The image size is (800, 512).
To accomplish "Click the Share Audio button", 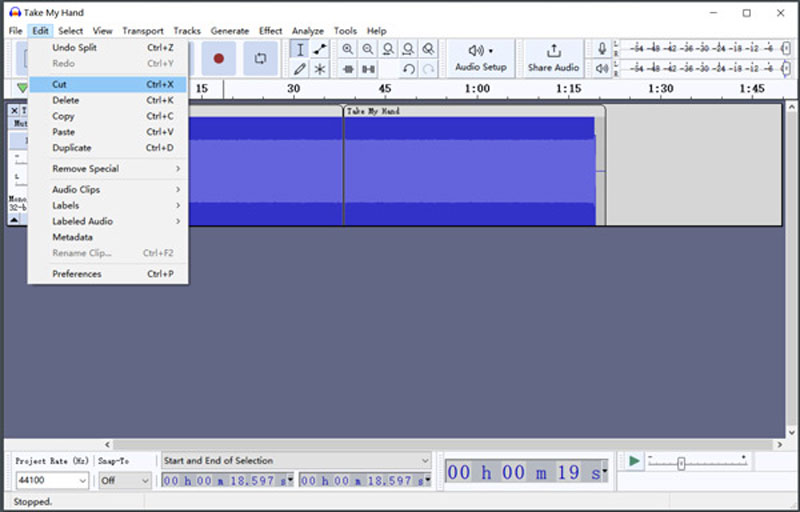I will point(553,58).
